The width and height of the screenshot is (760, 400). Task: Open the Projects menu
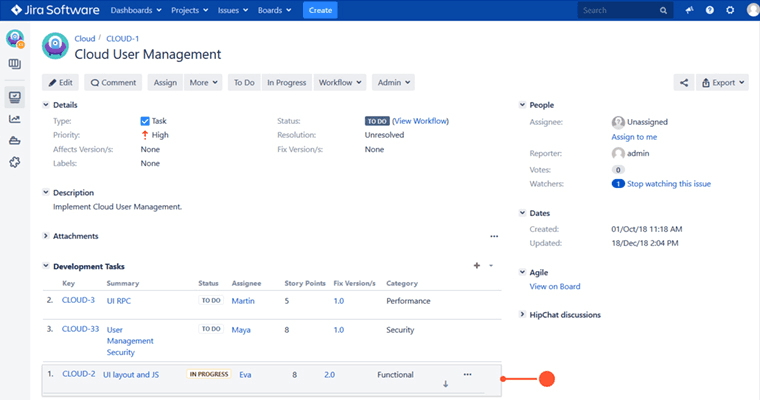coord(190,10)
